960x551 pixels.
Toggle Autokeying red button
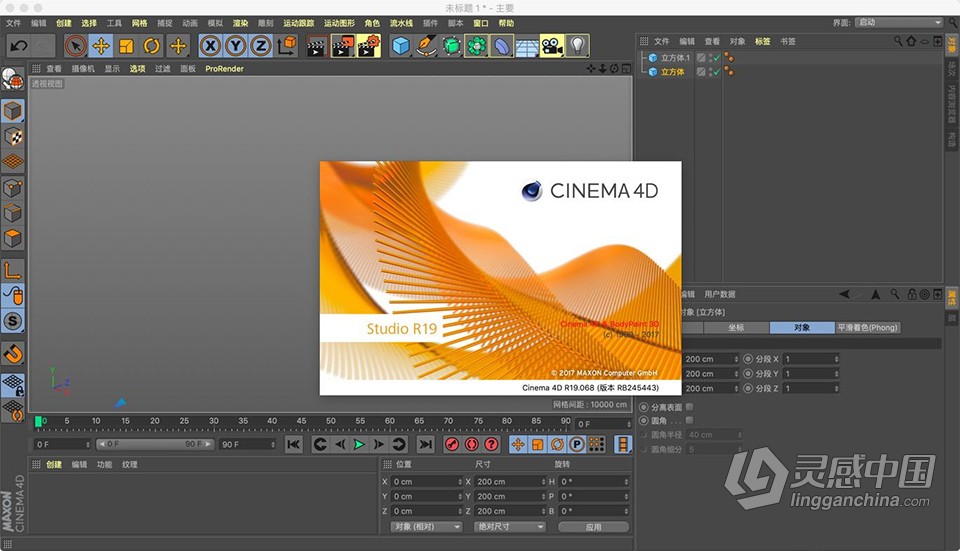point(471,444)
